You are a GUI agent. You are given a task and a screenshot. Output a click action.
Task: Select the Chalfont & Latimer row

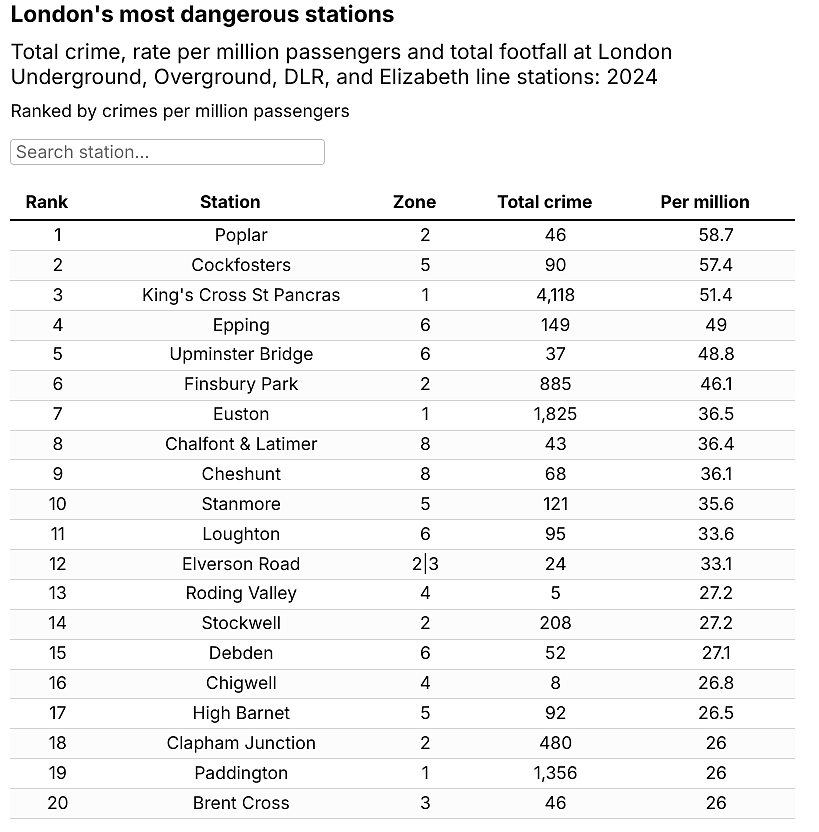coord(402,444)
